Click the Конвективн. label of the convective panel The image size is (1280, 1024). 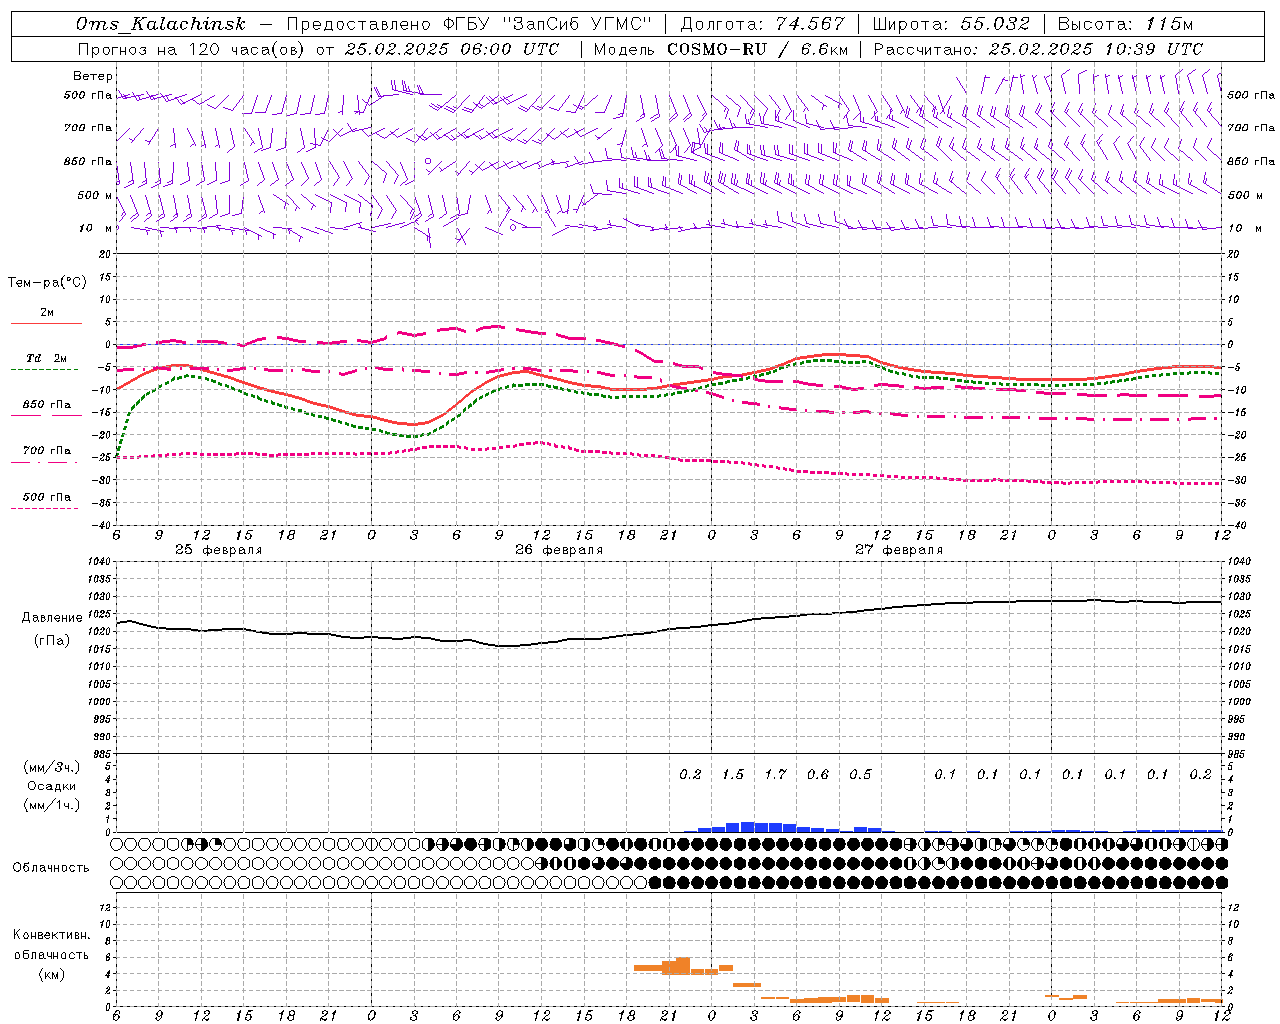pyautogui.click(x=51, y=935)
